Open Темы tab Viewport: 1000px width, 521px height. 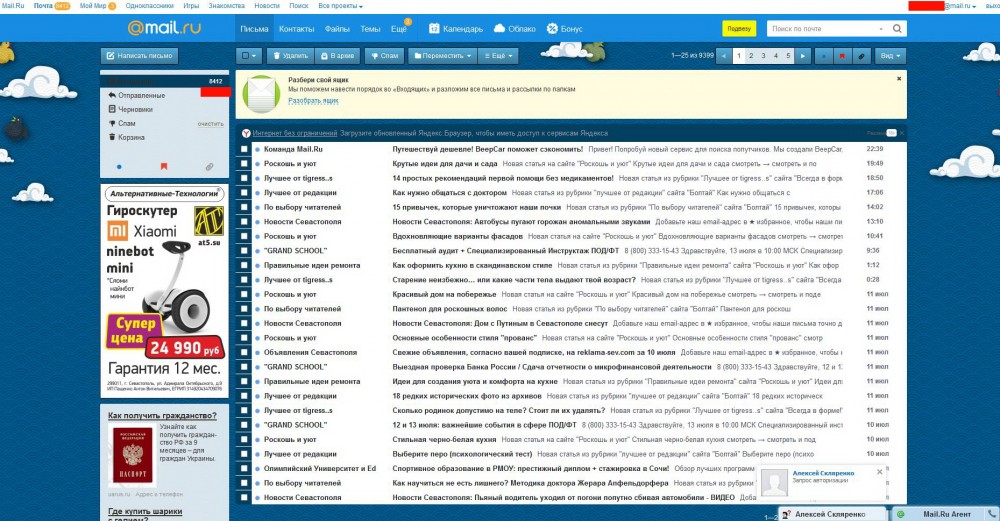[x=370, y=29]
